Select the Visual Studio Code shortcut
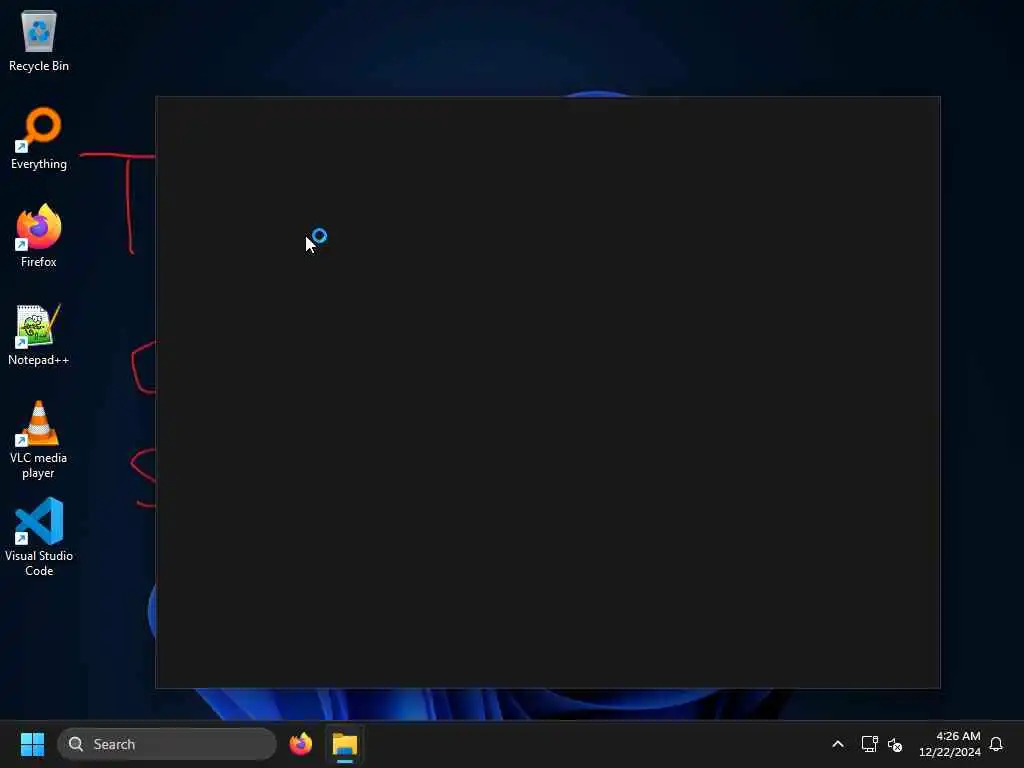The height and width of the screenshot is (768, 1024). click(x=39, y=538)
